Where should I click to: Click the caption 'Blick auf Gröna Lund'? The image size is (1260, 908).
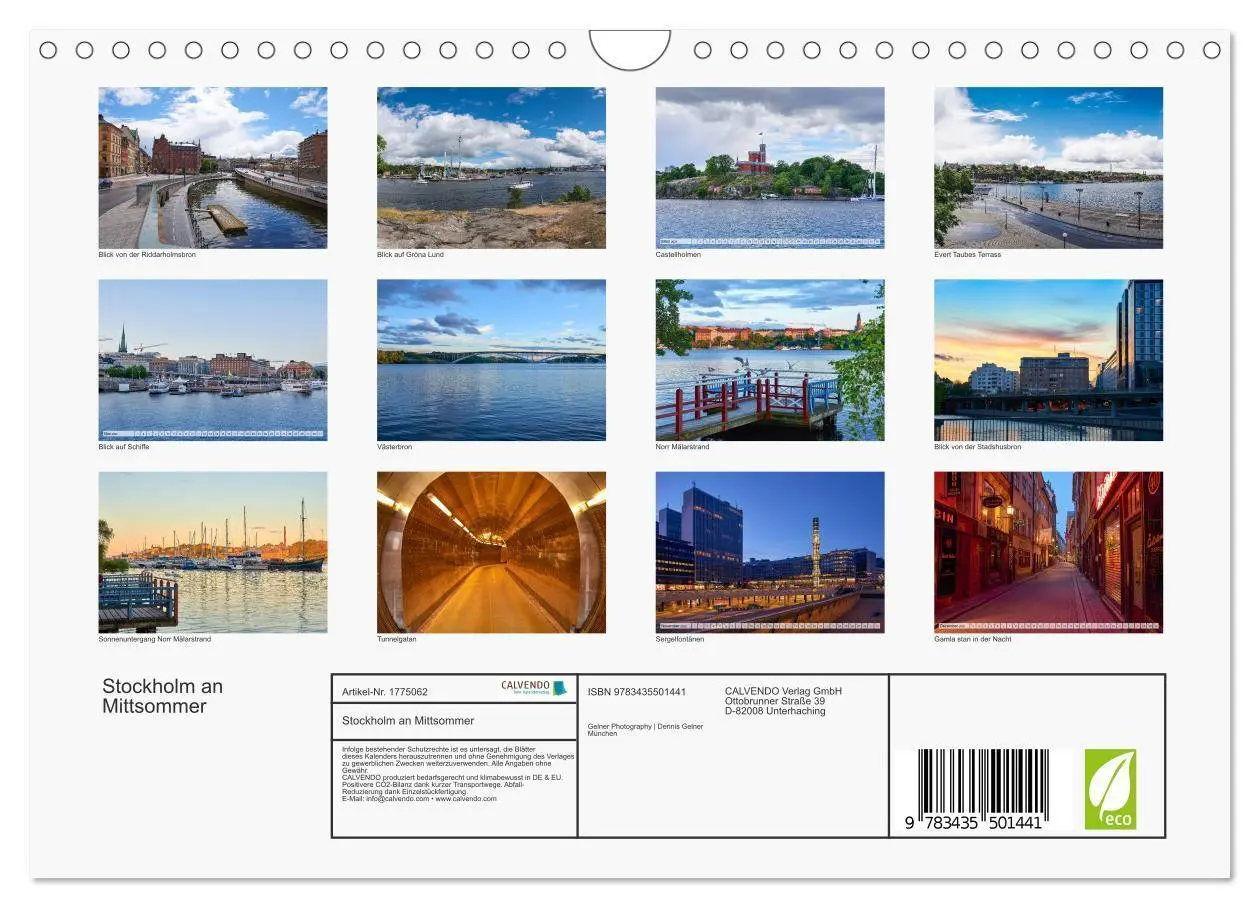(x=410, y=255)
